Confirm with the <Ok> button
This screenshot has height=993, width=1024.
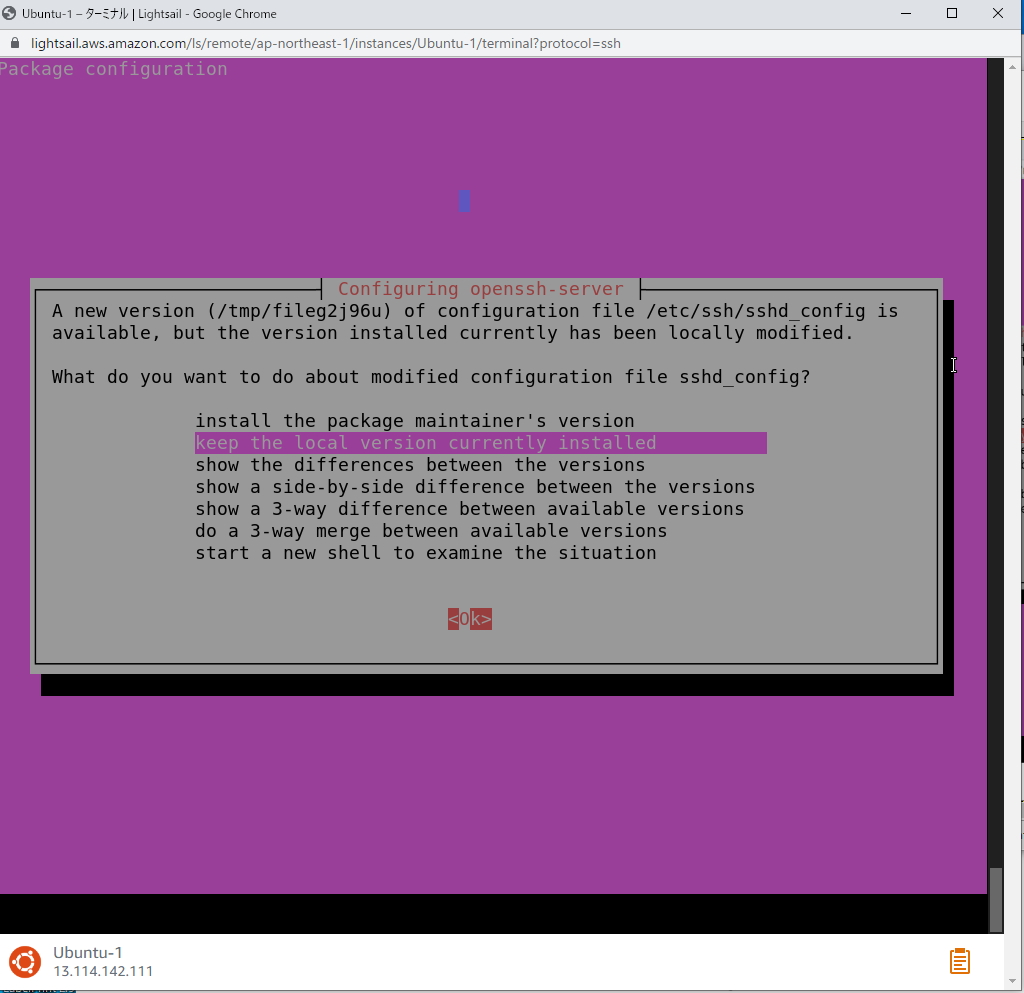point(470,619)
